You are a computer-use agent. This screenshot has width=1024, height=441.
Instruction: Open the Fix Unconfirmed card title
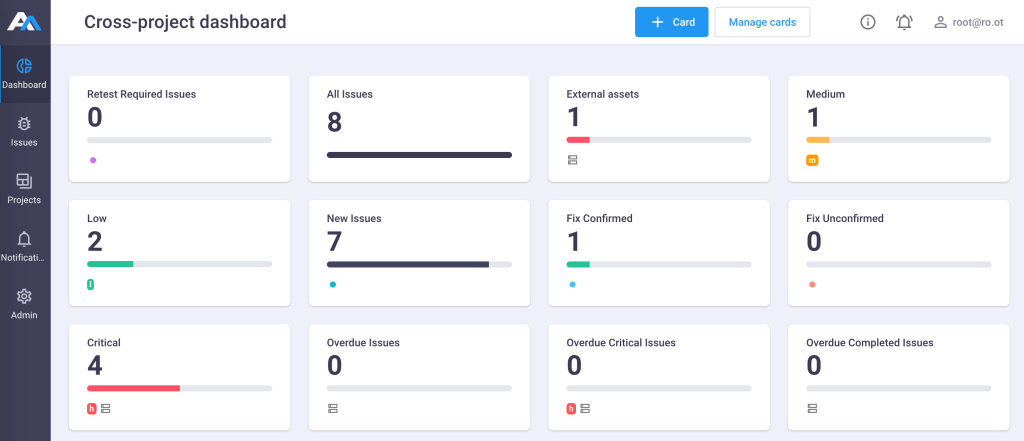tap(844, 218)
